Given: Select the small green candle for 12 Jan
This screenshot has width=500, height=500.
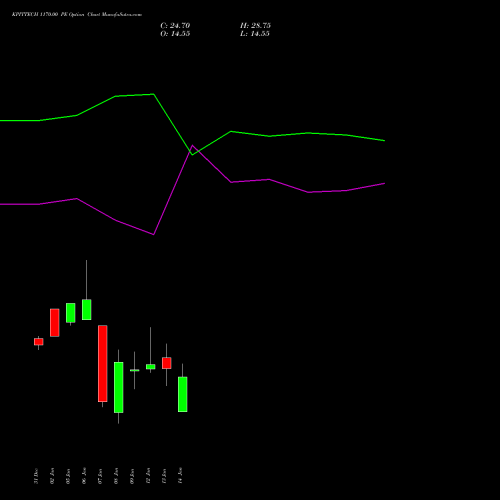Looking at the screenshot, I should (x=151, y=367).
